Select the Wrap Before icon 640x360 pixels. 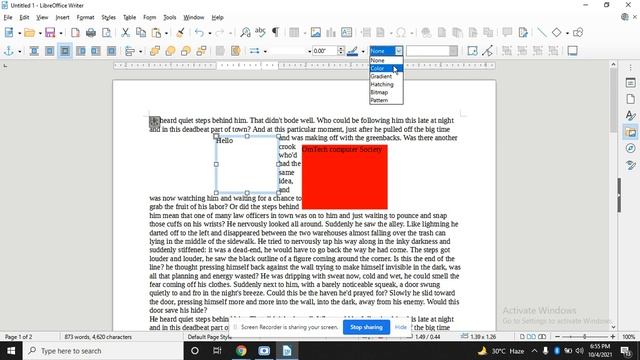(80, 51)
